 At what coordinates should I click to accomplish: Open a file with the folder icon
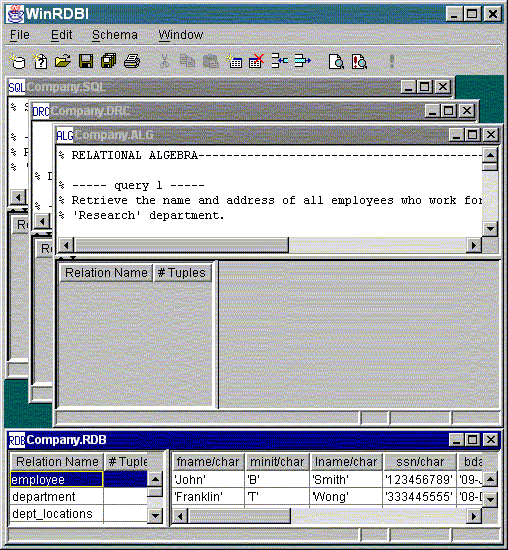[x=63, y=61]
